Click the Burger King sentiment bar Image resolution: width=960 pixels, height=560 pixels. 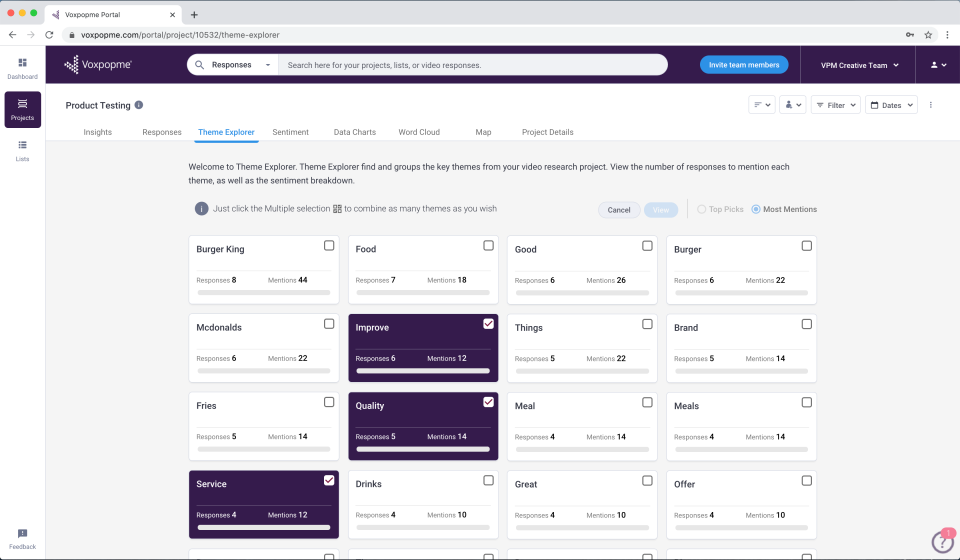click(264, 293)
